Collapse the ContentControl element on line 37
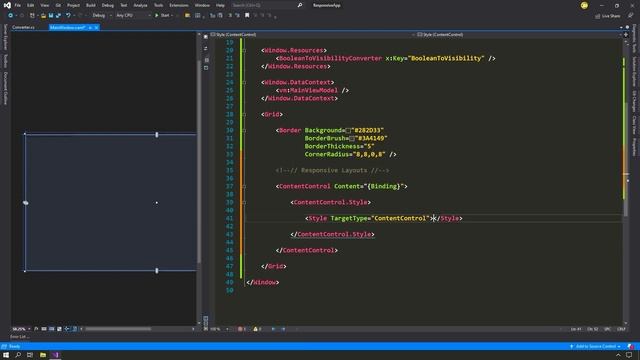The height and width of the screenshot is (360, 640). (x=244, y=187)
